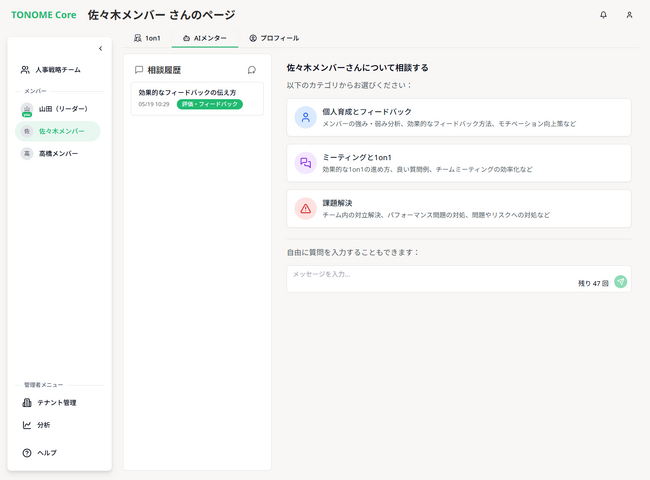Click the テナント管理 label
650x480 pixels.
pyautogui.click(x=57, y=402)
